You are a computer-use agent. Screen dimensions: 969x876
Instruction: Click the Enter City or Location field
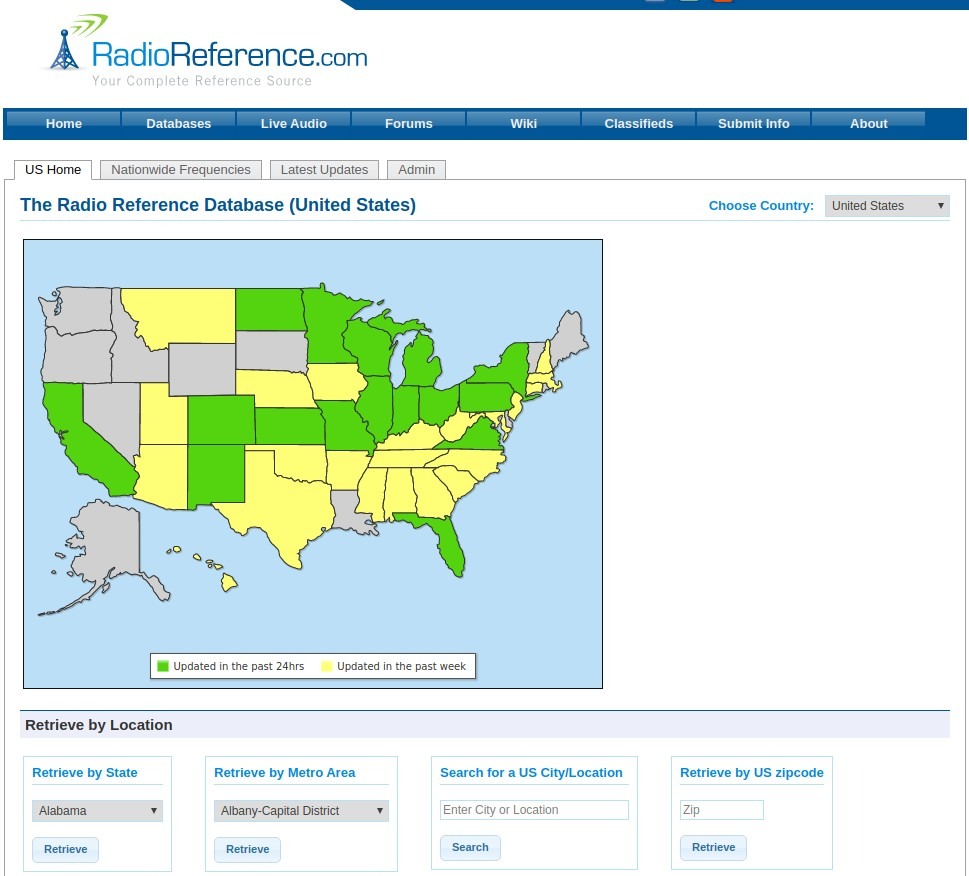[534, 810]
